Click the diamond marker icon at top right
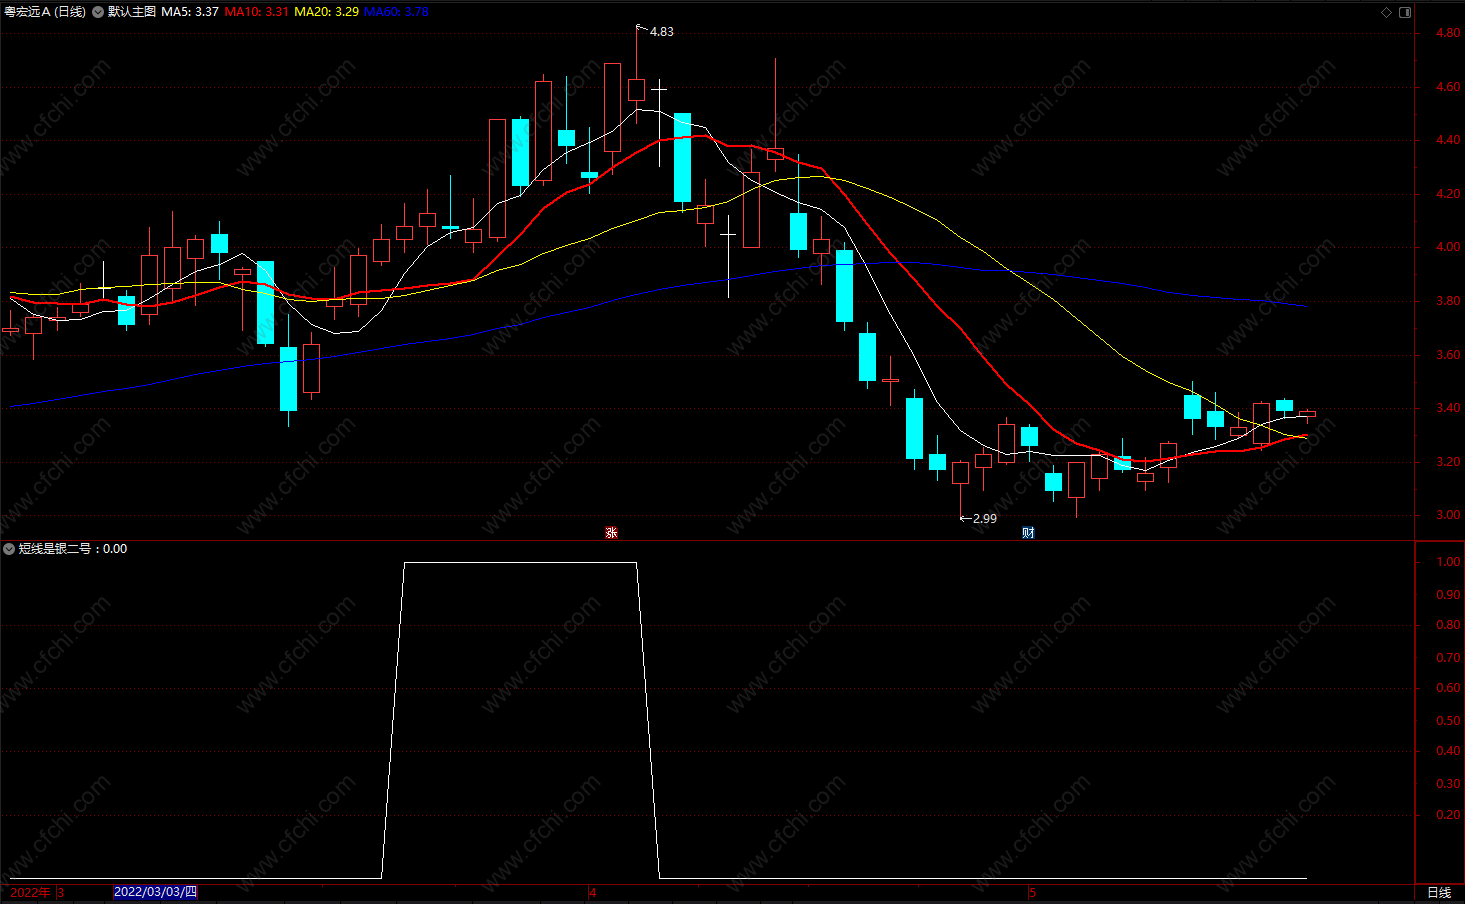 (x=1386, y=12)
